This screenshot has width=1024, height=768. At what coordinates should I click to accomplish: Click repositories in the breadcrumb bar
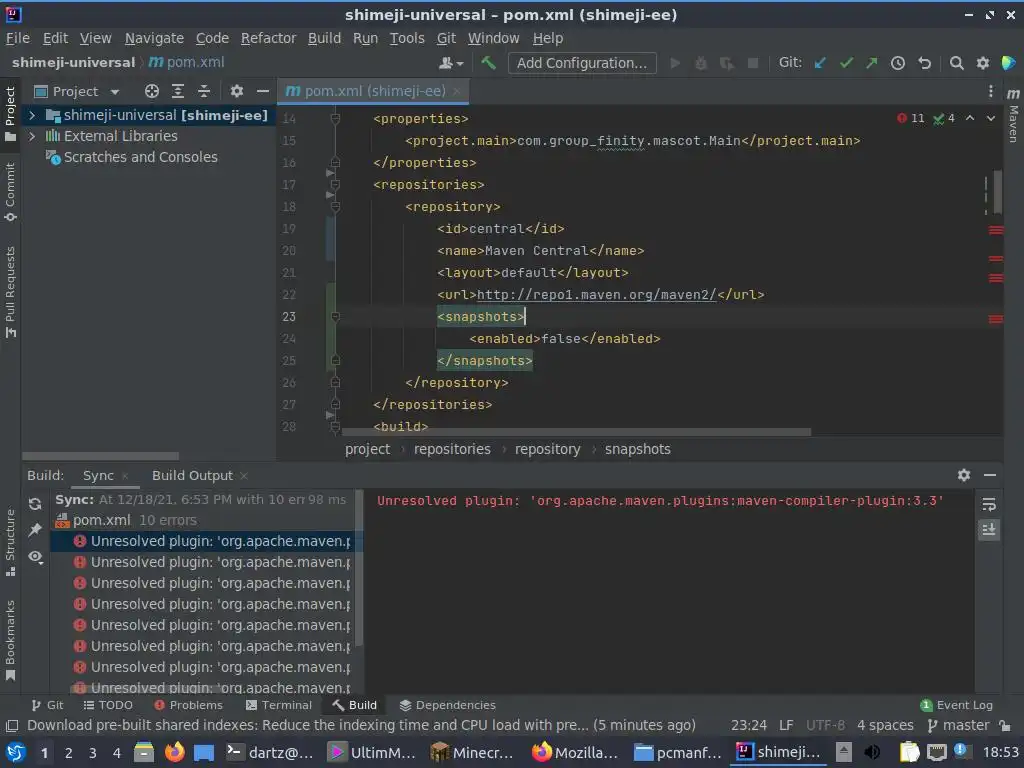point(452,449)
